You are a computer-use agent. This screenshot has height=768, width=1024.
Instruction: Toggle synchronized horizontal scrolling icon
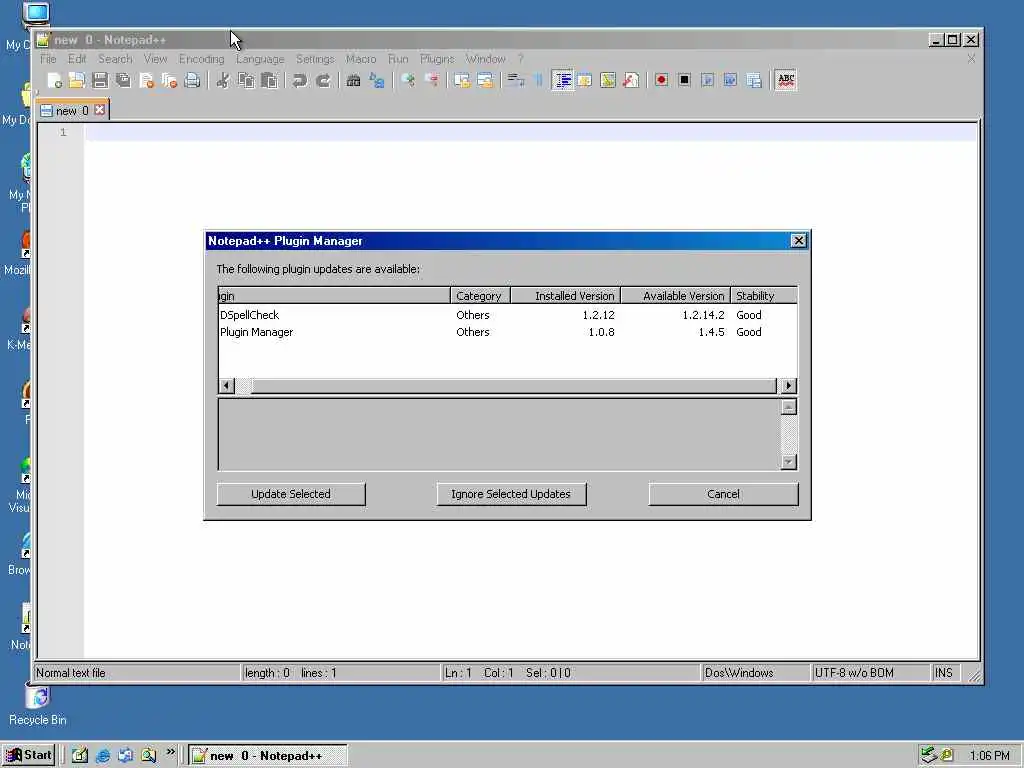pyautogui.click(x=485, y=80)
